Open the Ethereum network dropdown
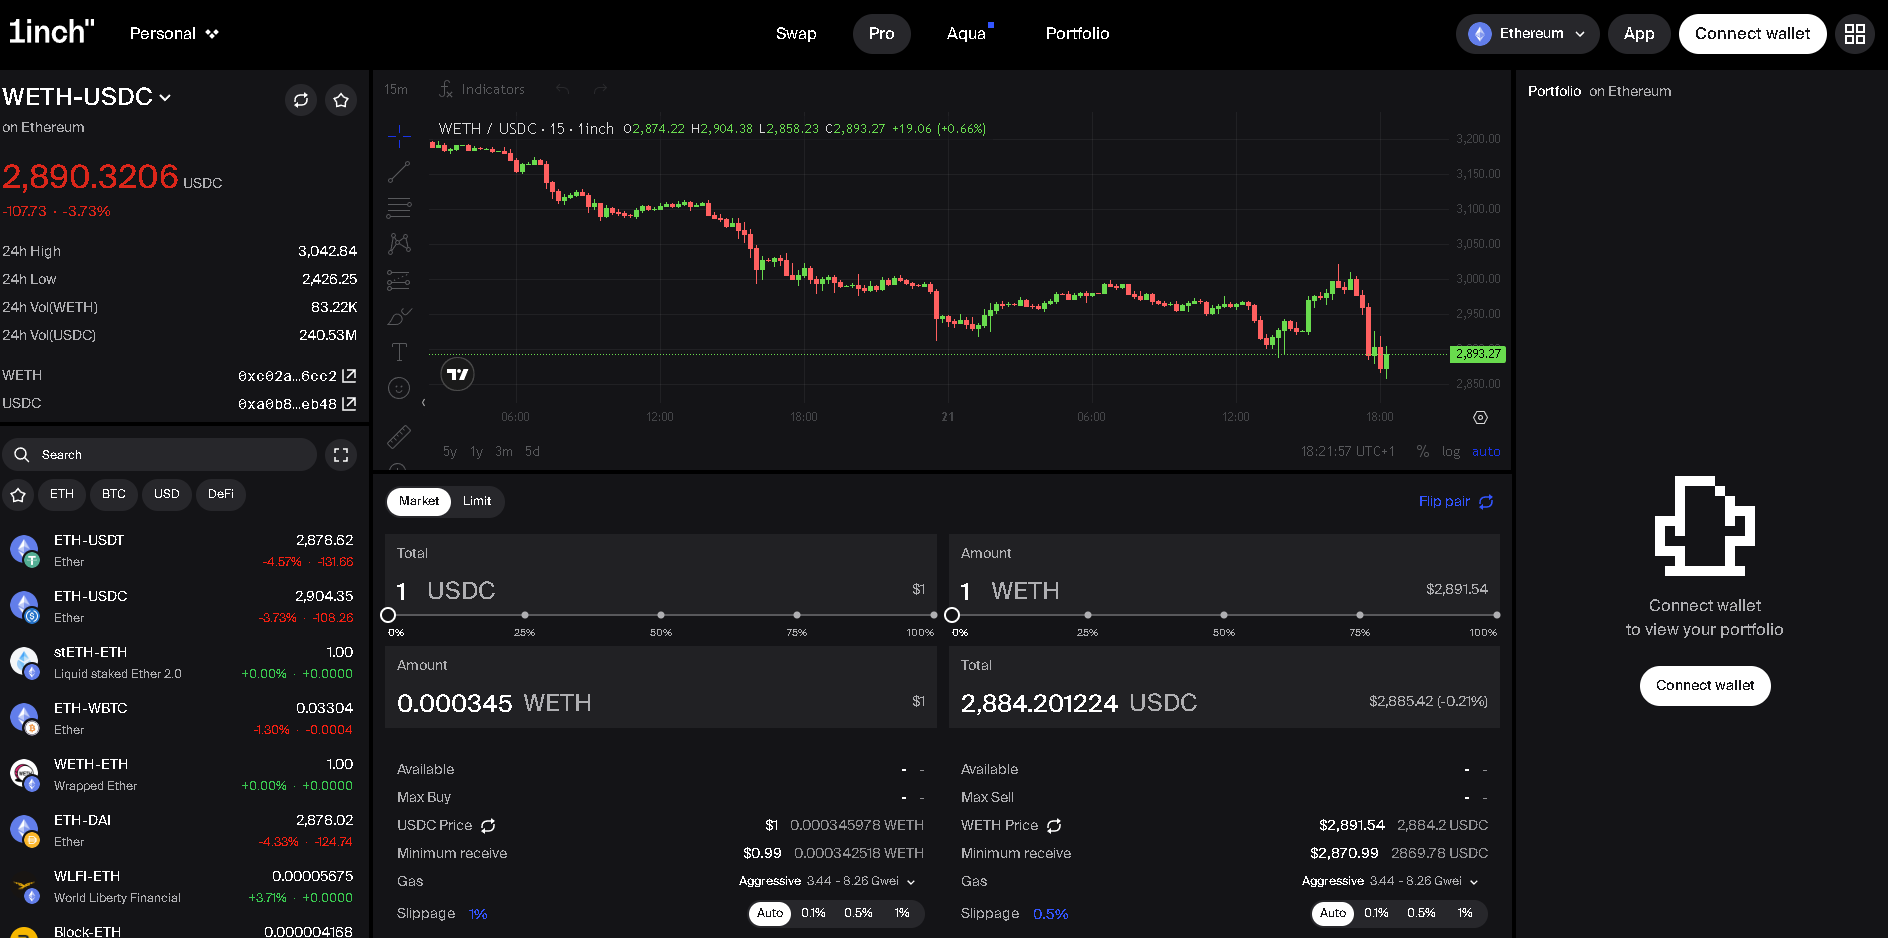This screenshot has height=938, width=1888. coord(1527,33)
